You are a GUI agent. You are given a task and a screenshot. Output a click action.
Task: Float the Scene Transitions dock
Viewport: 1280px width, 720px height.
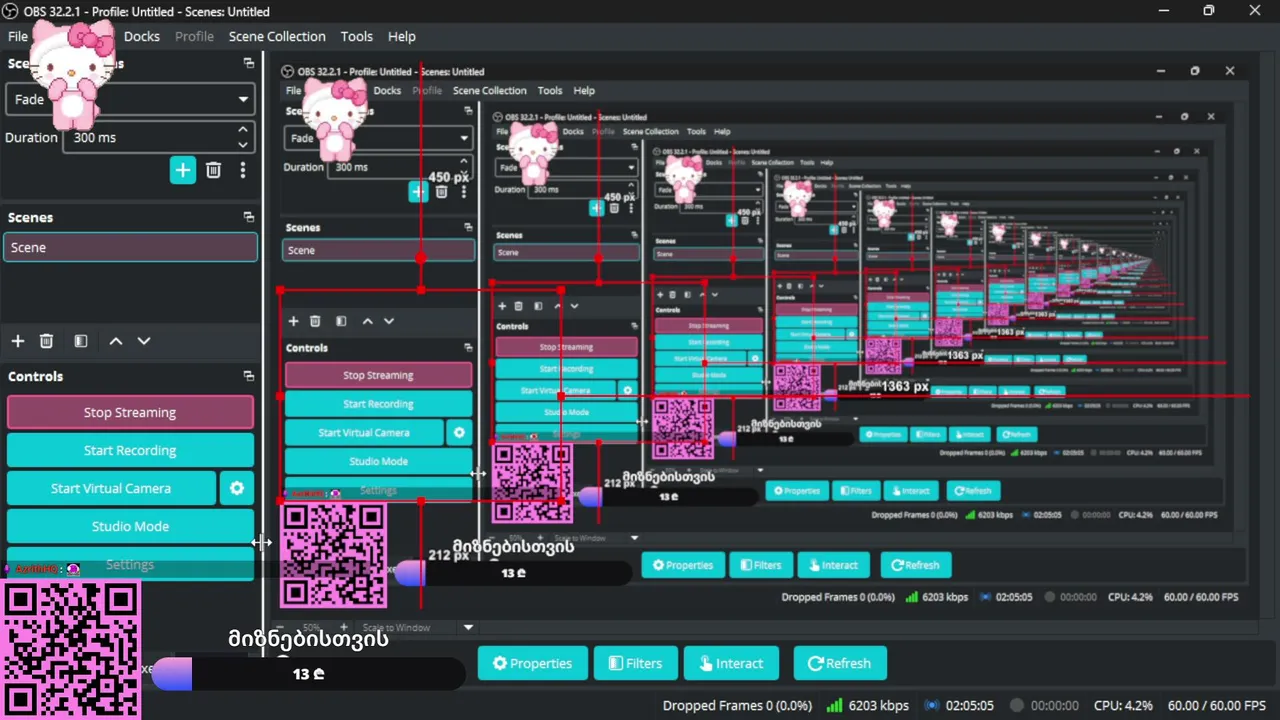(x=248, y=63)
